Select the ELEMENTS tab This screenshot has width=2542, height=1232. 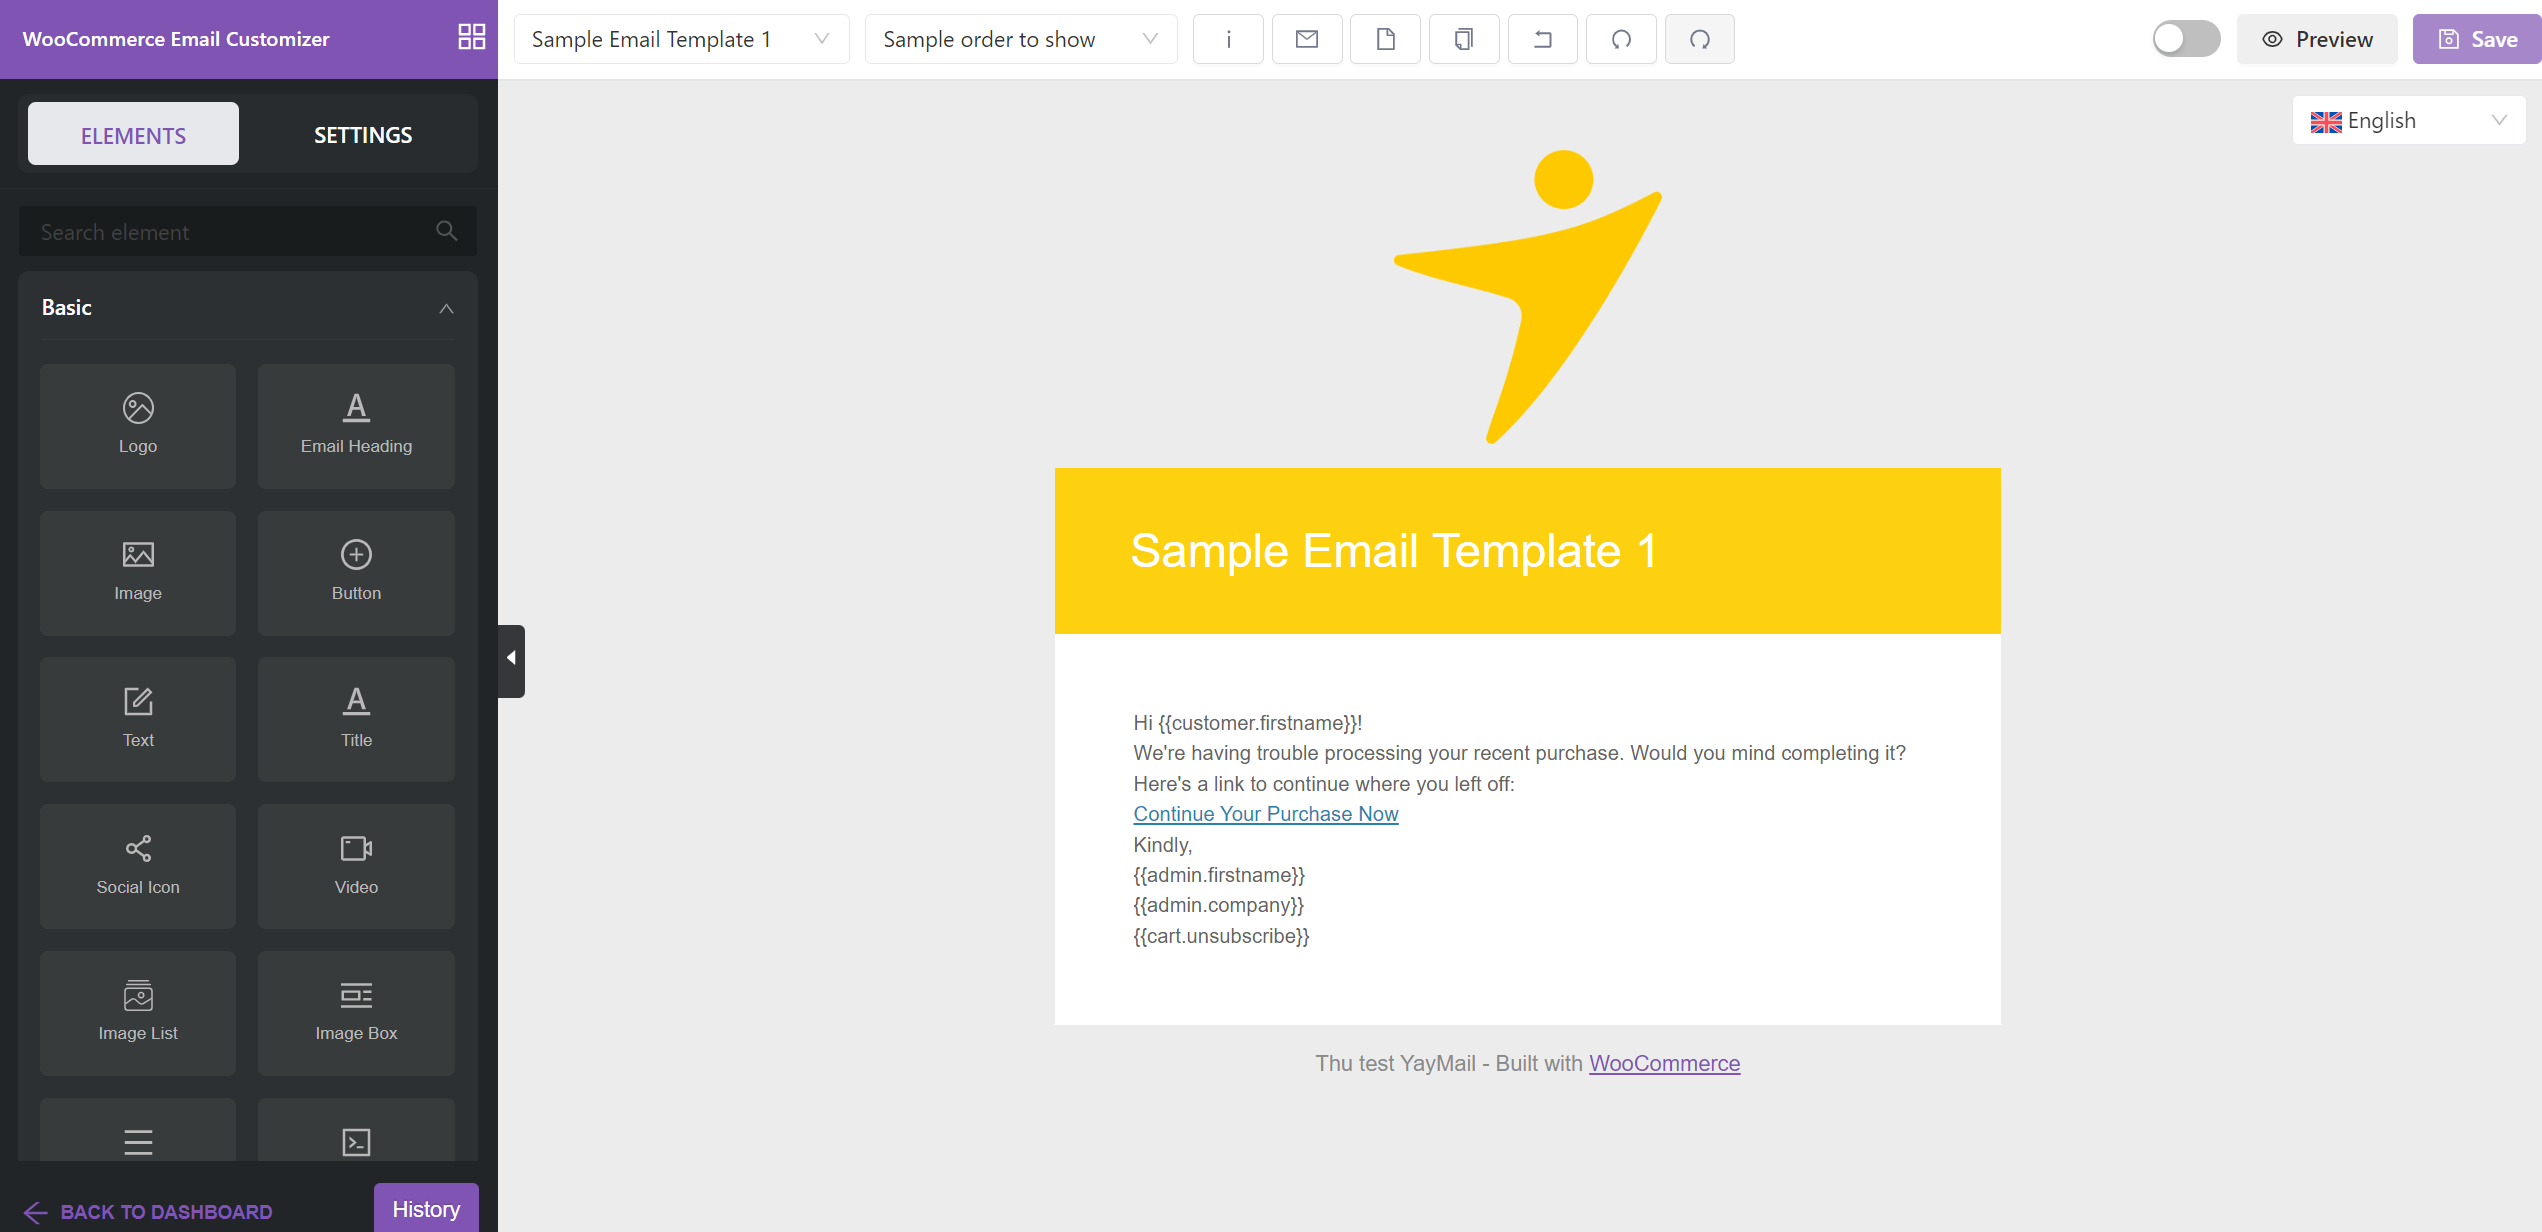pyautogui.click(x=133, y=135)
